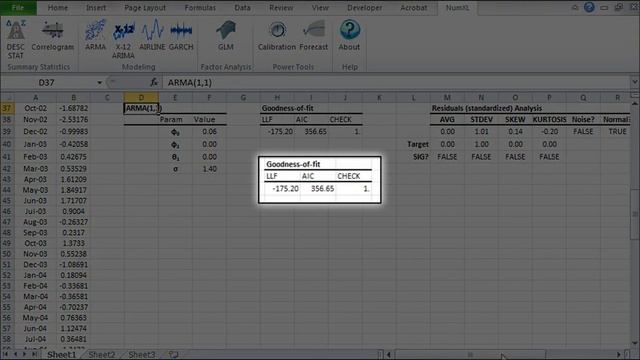Image resolution: width=640 pixels, height=360 pixels.
Task: Open the Developer ribbon tab
Action: [365, 7]
